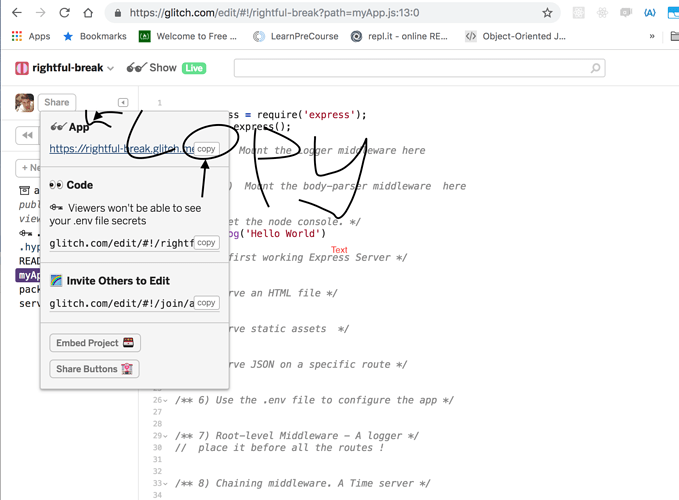Viewport: 679px width, 500px height.
Task: Open 'Object-Oriented J...' bookmark
Action: (x=515, y=36)
